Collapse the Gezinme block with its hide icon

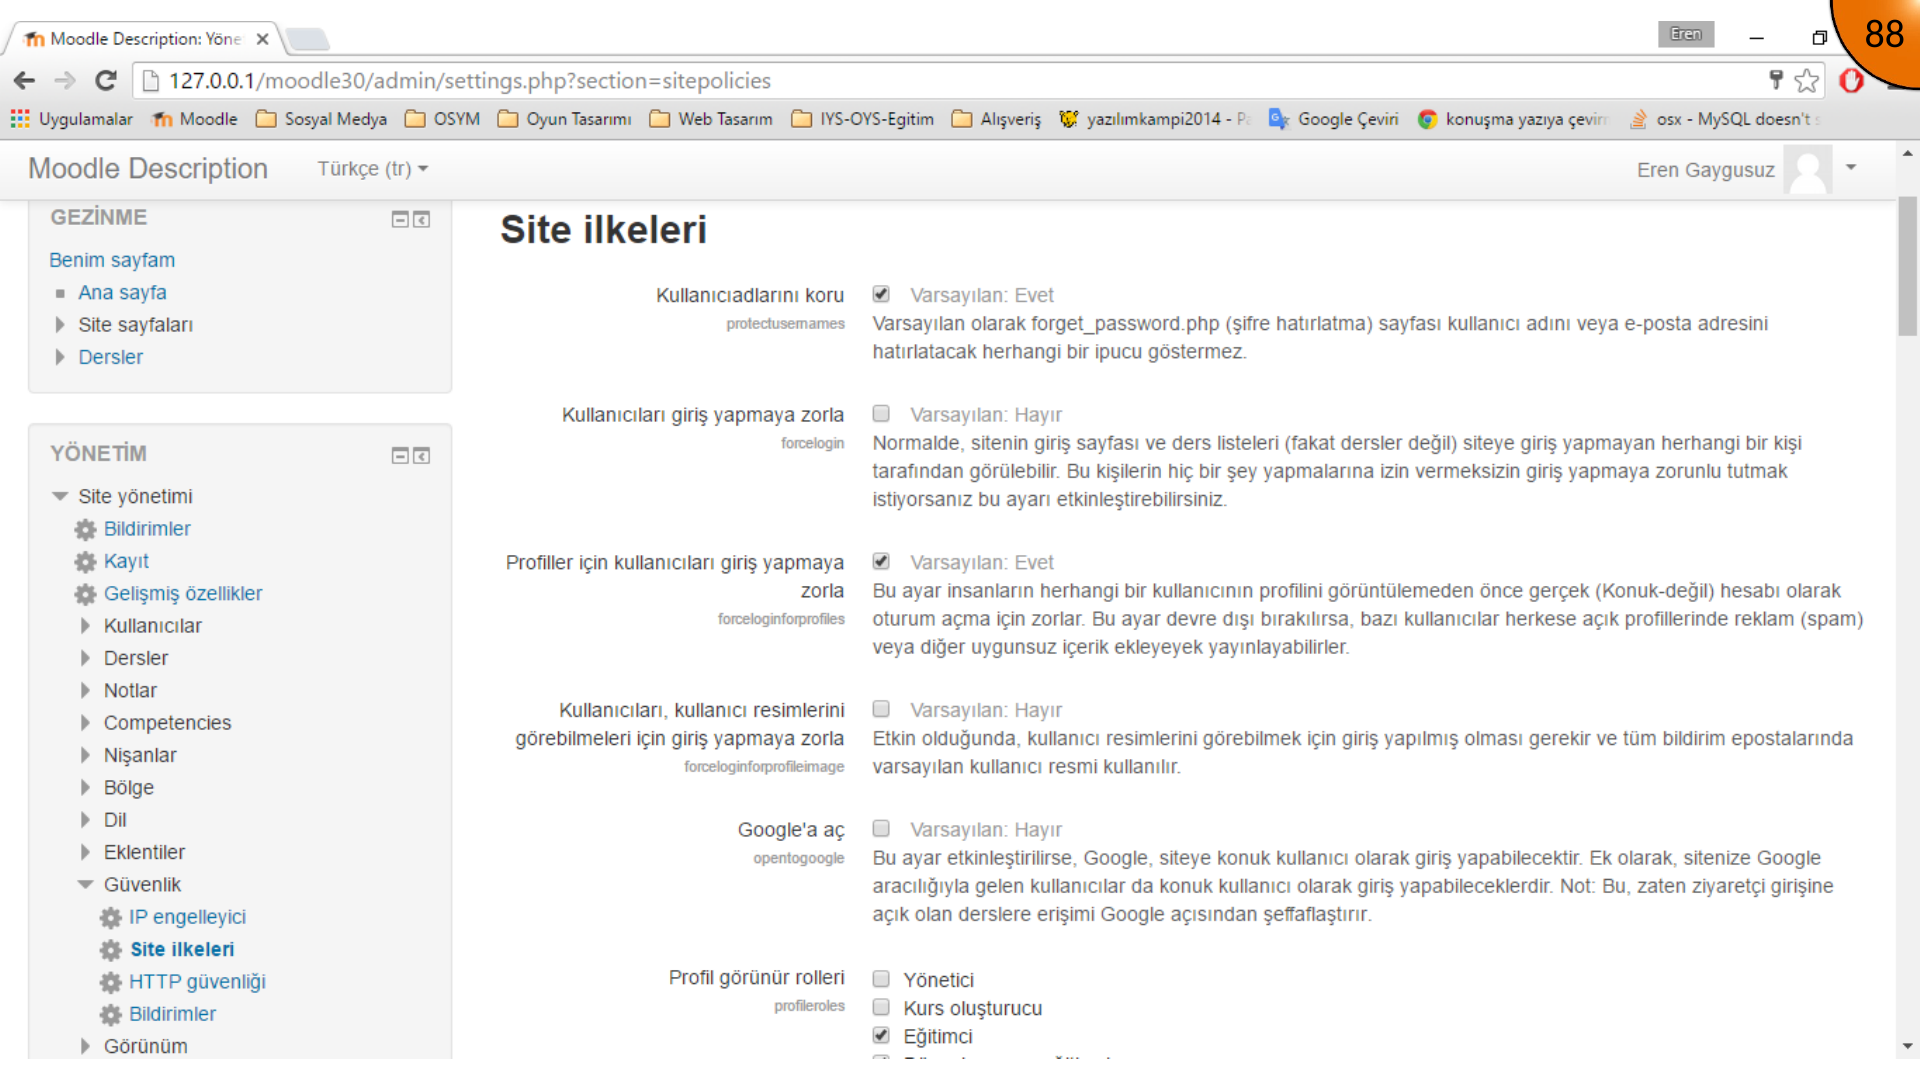pos(400,219)
